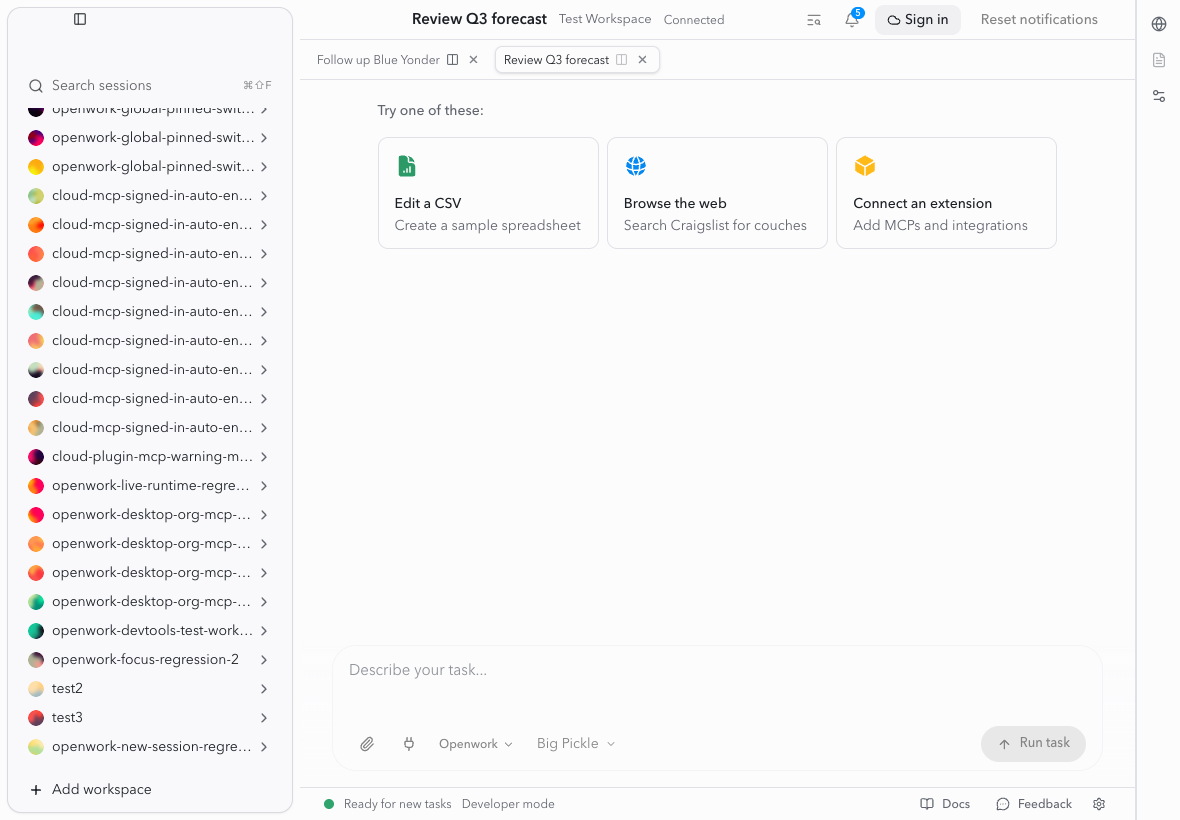Open the session search list icon in header
This screenshot has width=1180, height=820.
814,20
